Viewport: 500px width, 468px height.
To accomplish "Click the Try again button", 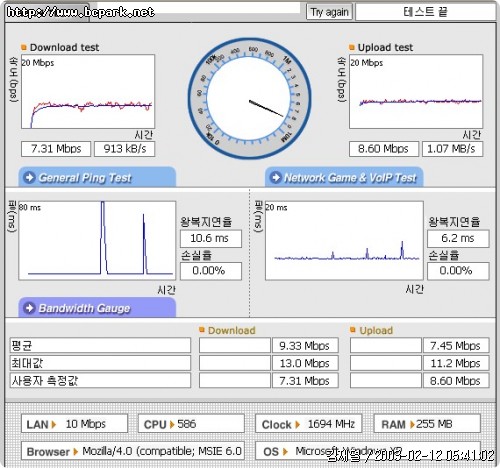I will [329, 12].
